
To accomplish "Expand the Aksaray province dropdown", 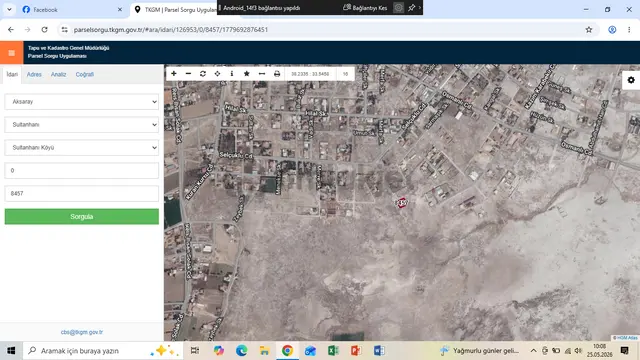I will pyautogui.click(x=82, y=102).
